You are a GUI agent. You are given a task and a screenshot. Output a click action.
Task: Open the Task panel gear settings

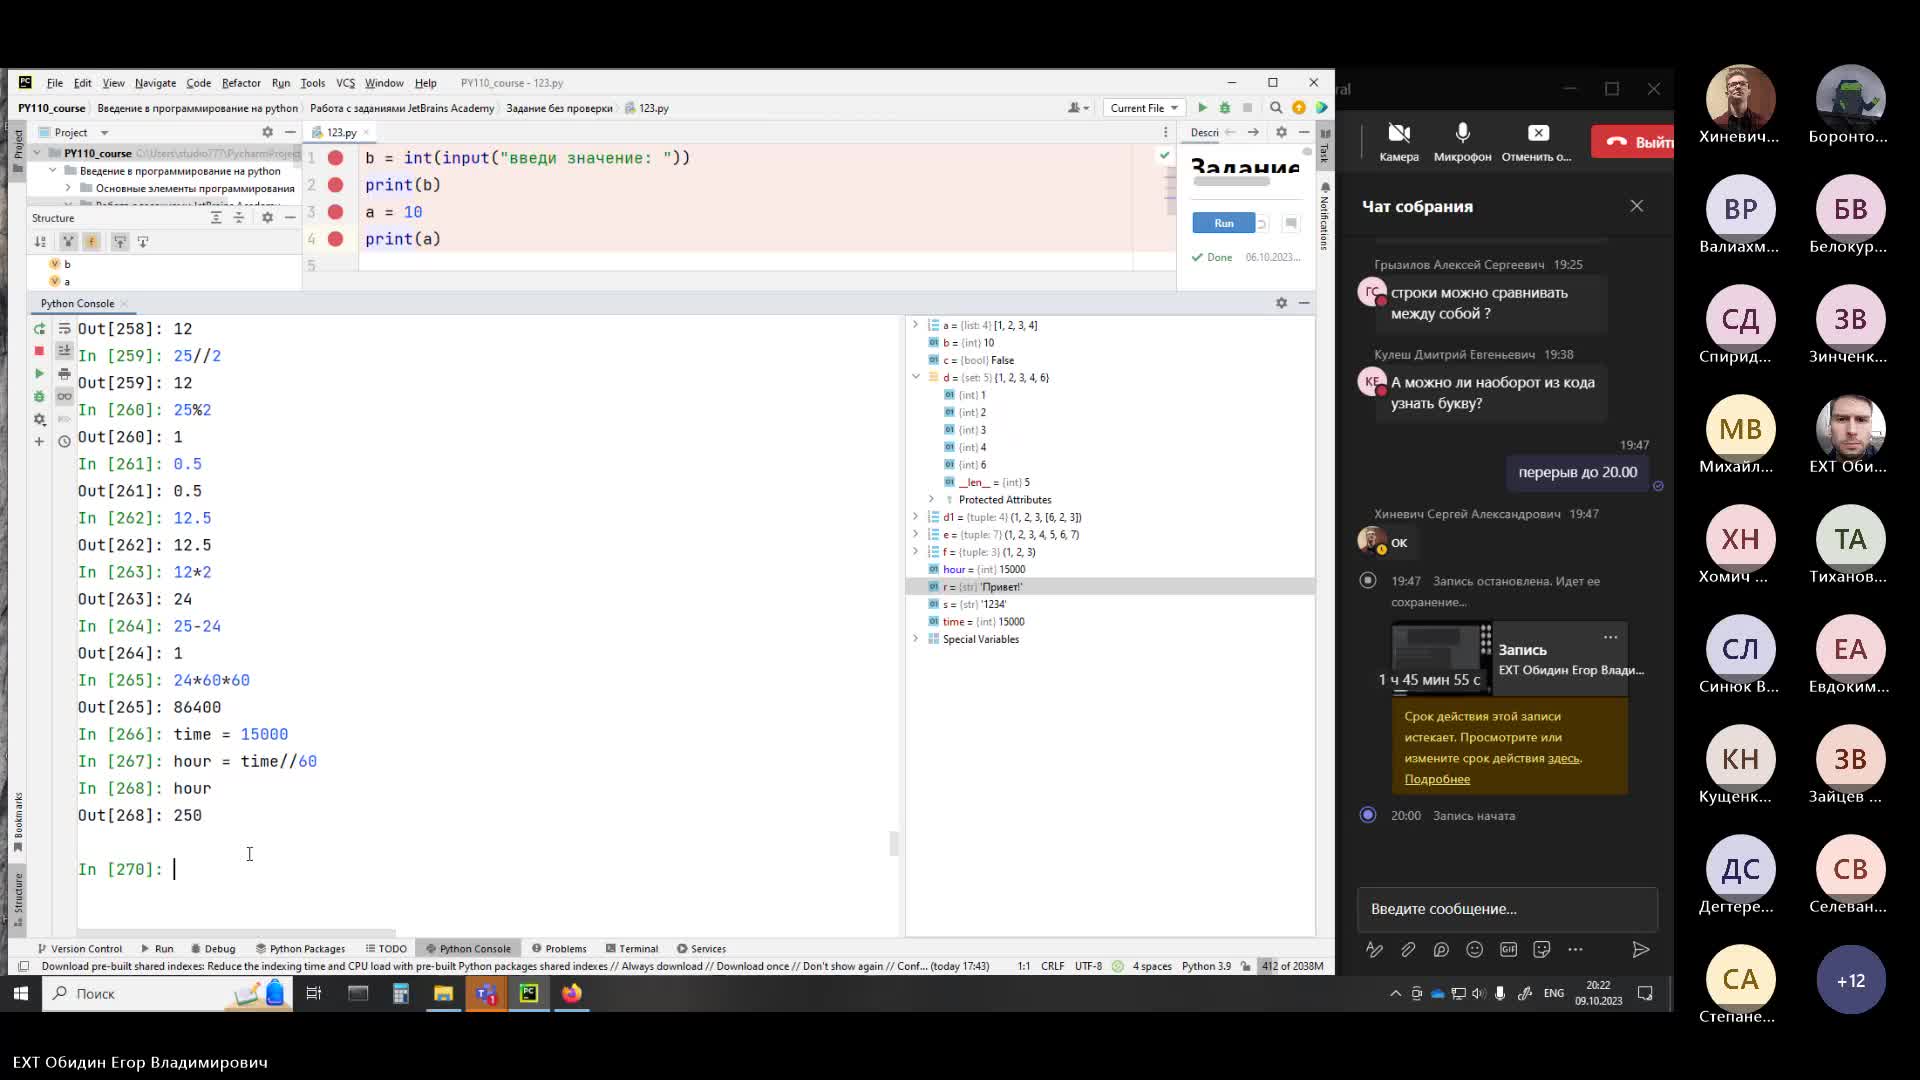pyautogui.click(x=1281, y=132)
